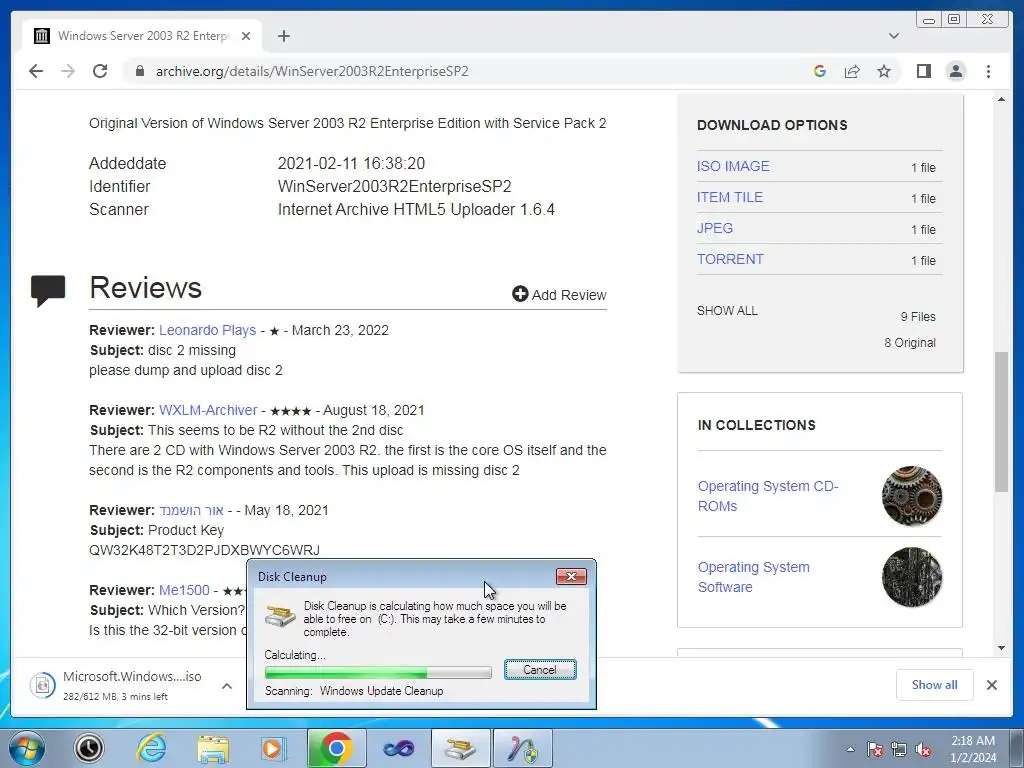Open the clock app in taskbar
Image resolution: width=1024 pixels, height=768 pixels.
pyautogui.click(x=89, y=748)
